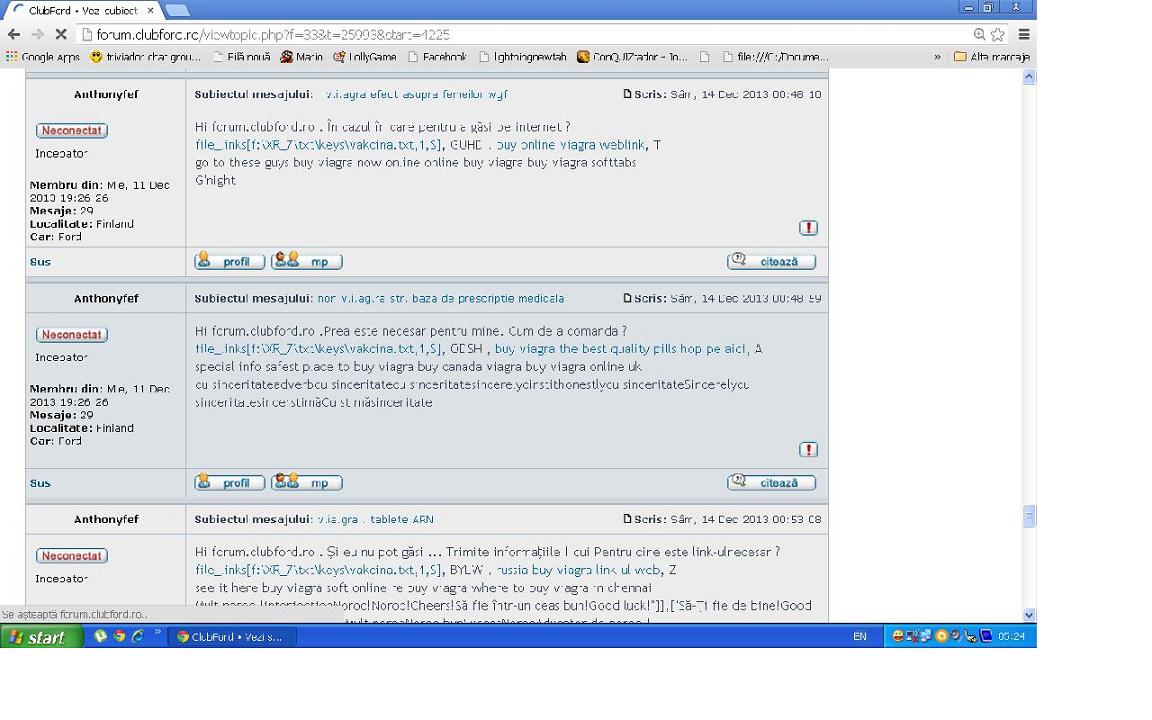Report the post written at 00:48:10
The image size is (1152, 720).
(808, 228)
